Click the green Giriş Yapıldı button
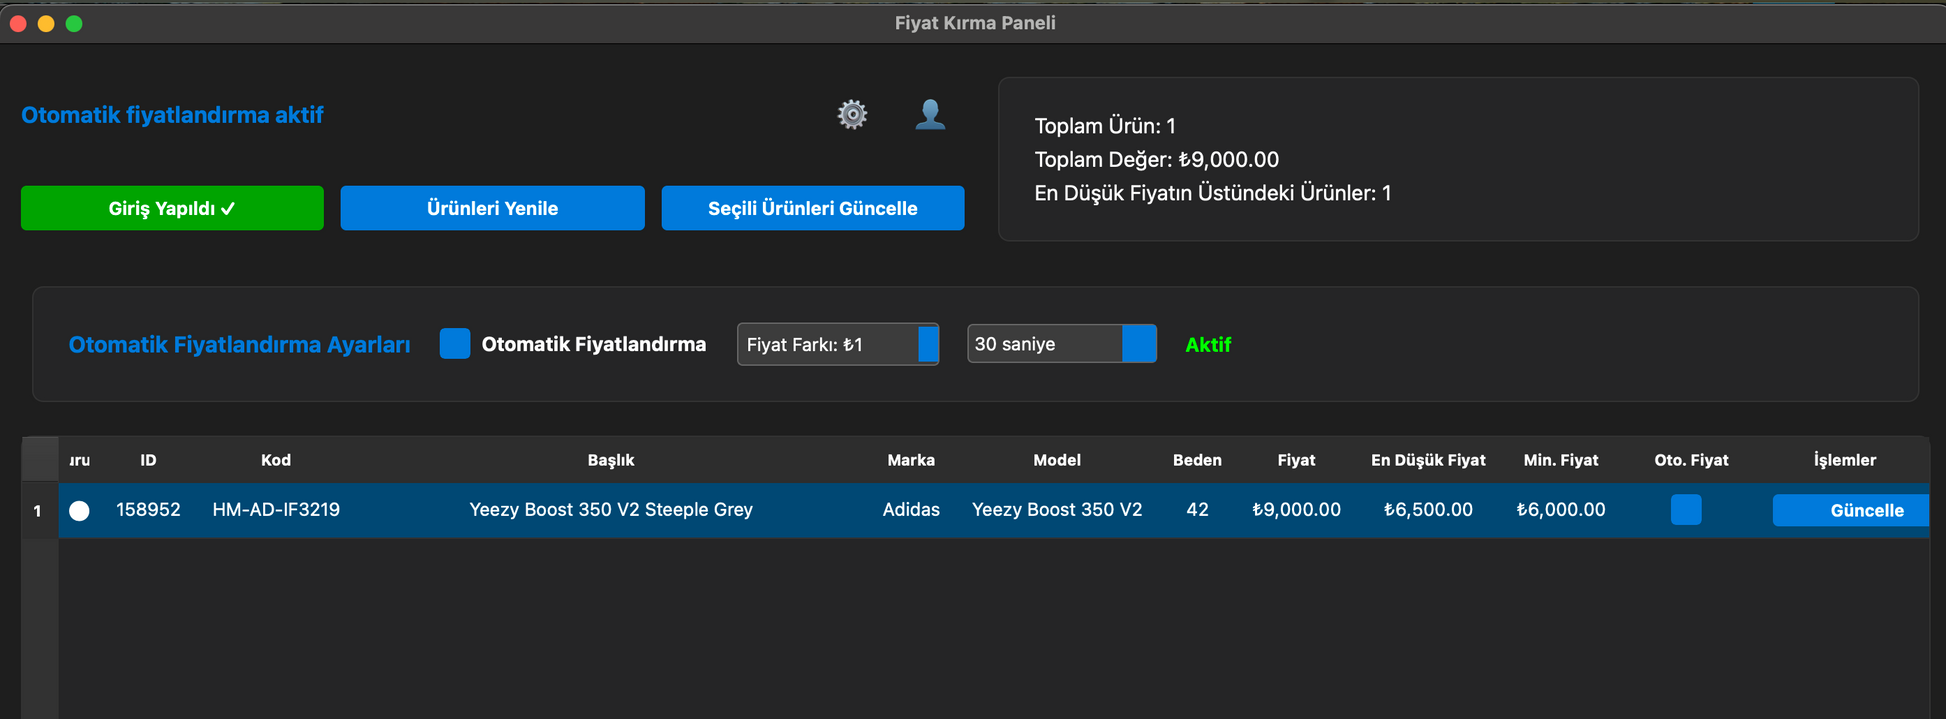Image resolution: width=1946 pixels, height=719 pixels. (x=172, y=208)
